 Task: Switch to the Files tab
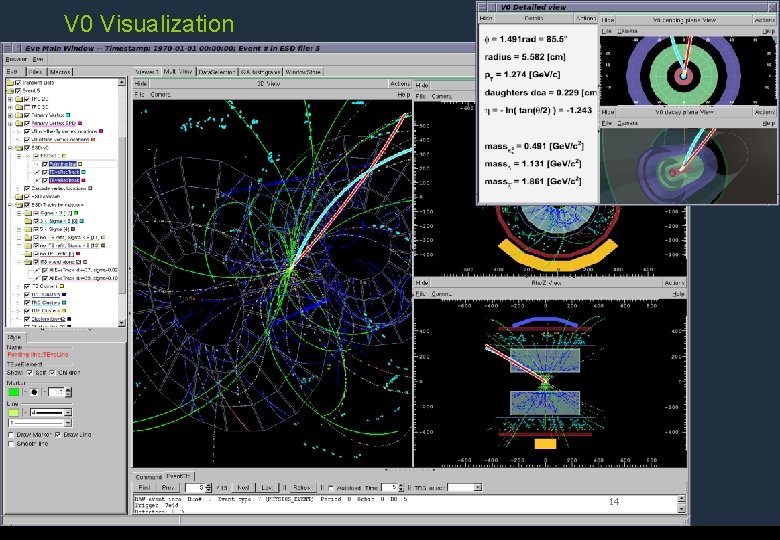[35, 72]
